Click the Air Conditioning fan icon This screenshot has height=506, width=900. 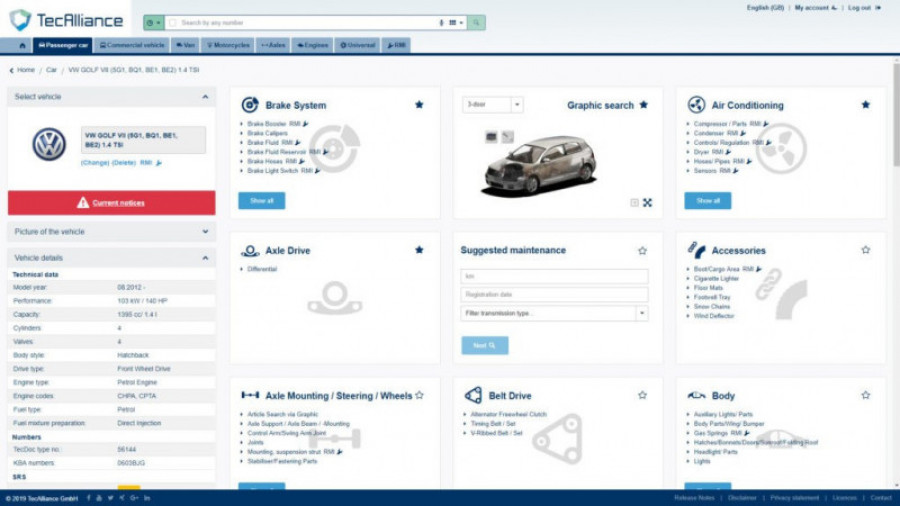point(696,105)
